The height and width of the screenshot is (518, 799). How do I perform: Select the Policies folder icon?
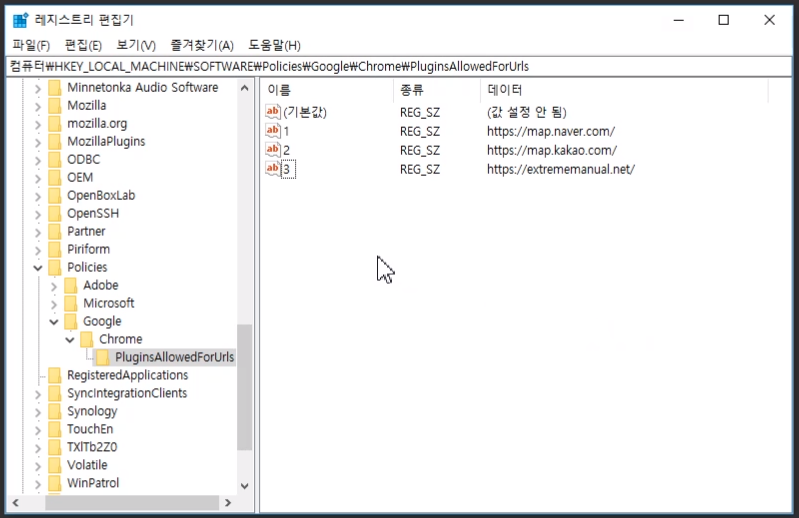[55, 267]
